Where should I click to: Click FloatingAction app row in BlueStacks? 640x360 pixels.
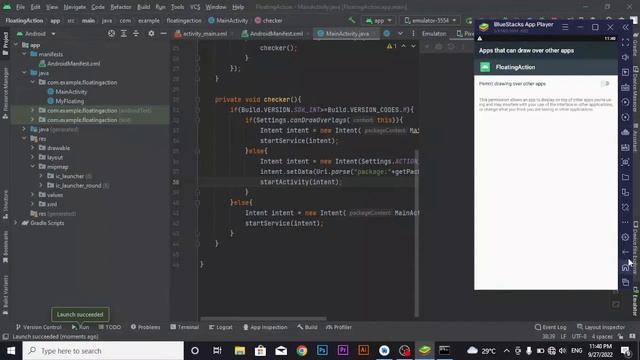546,67
